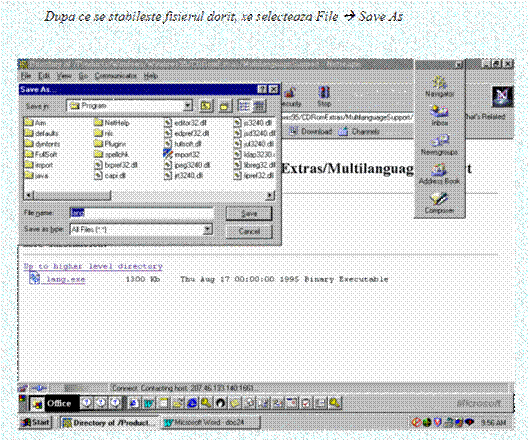This screenshot has height=440, width=528.
Task: Select the bpref32.dll file
Action: coord(116,165)
